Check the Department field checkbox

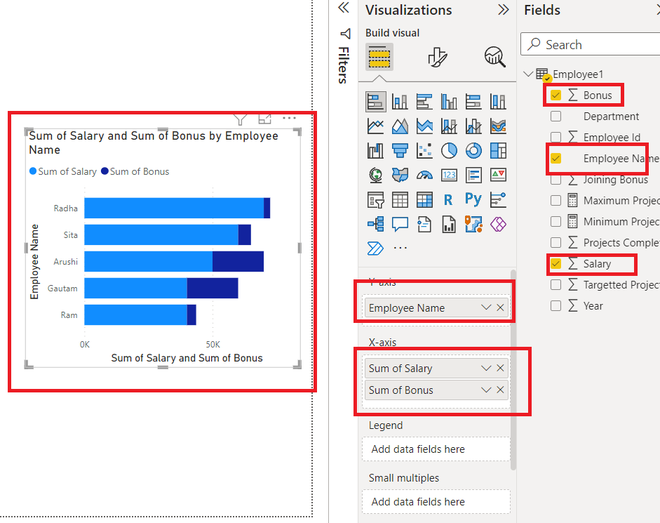(x=556, y=116)
